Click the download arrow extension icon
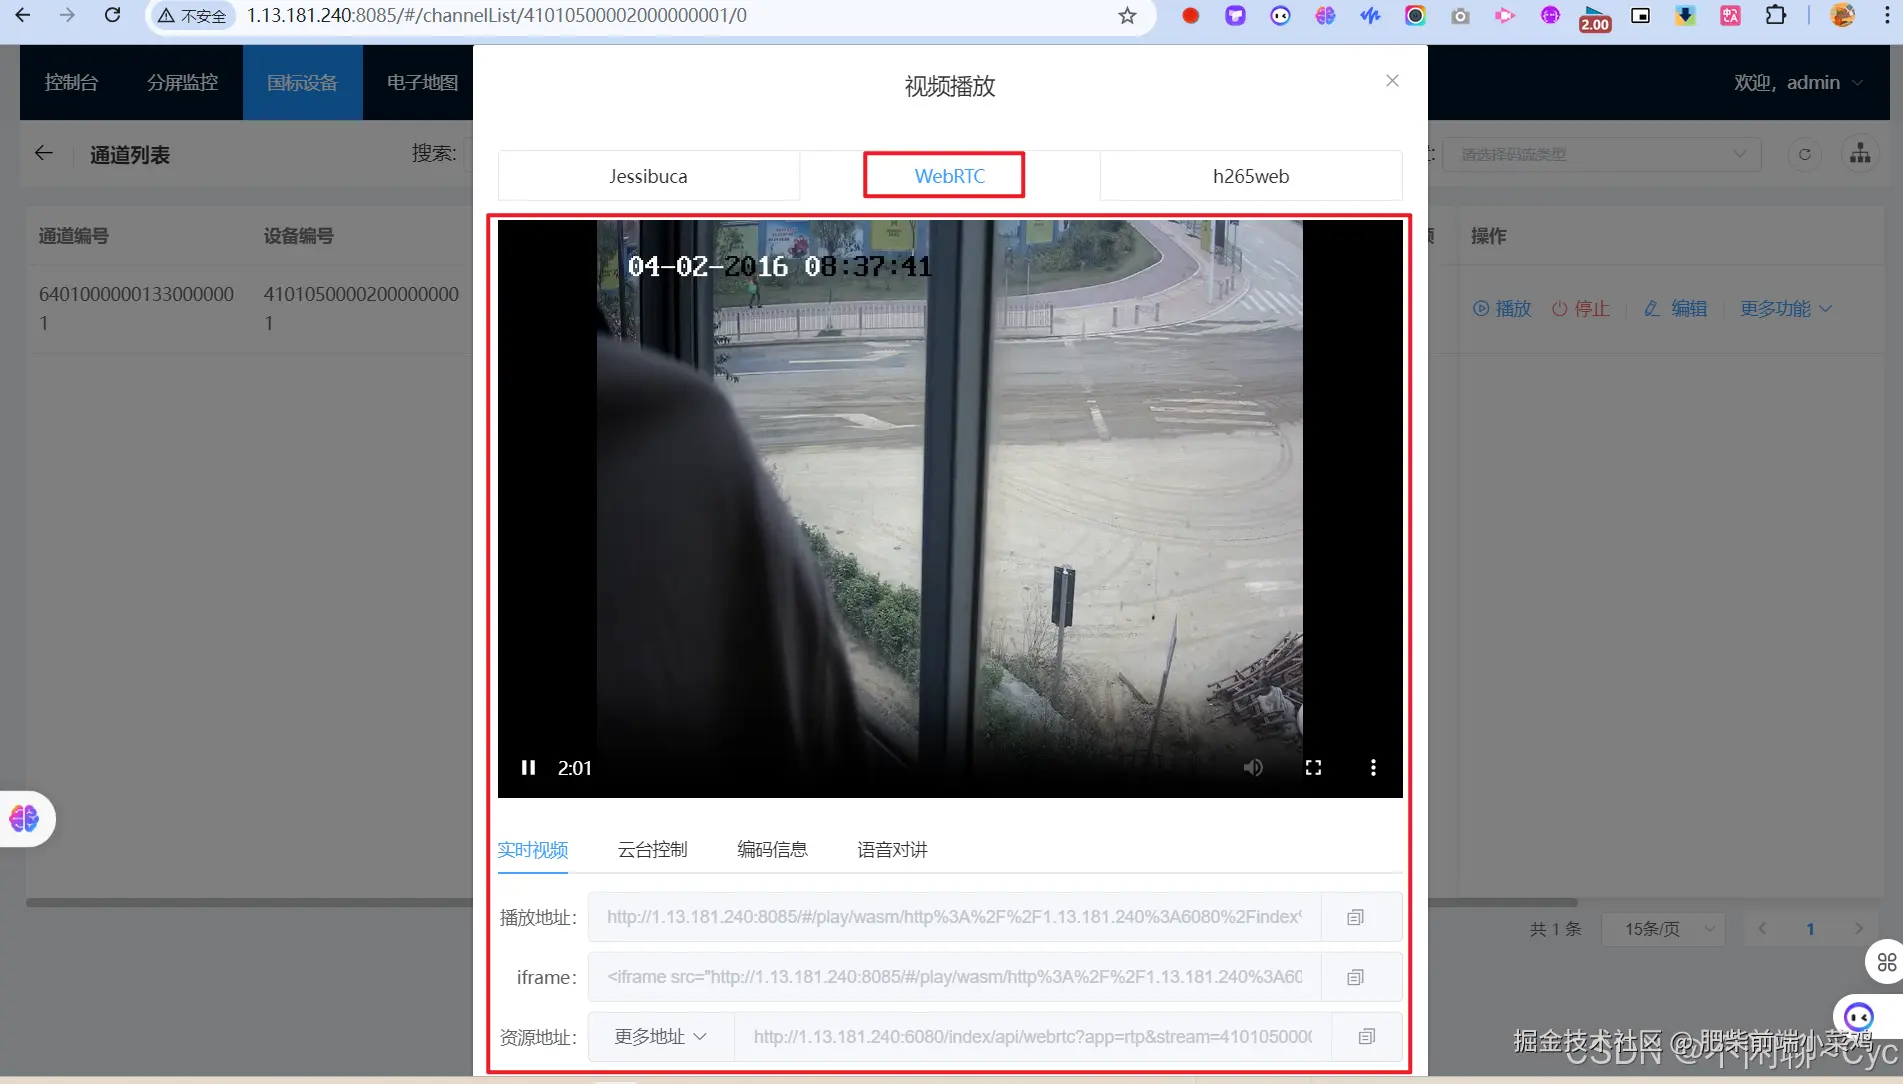This screenshot has width=1903, height=1084. [x=1685, y=15]
